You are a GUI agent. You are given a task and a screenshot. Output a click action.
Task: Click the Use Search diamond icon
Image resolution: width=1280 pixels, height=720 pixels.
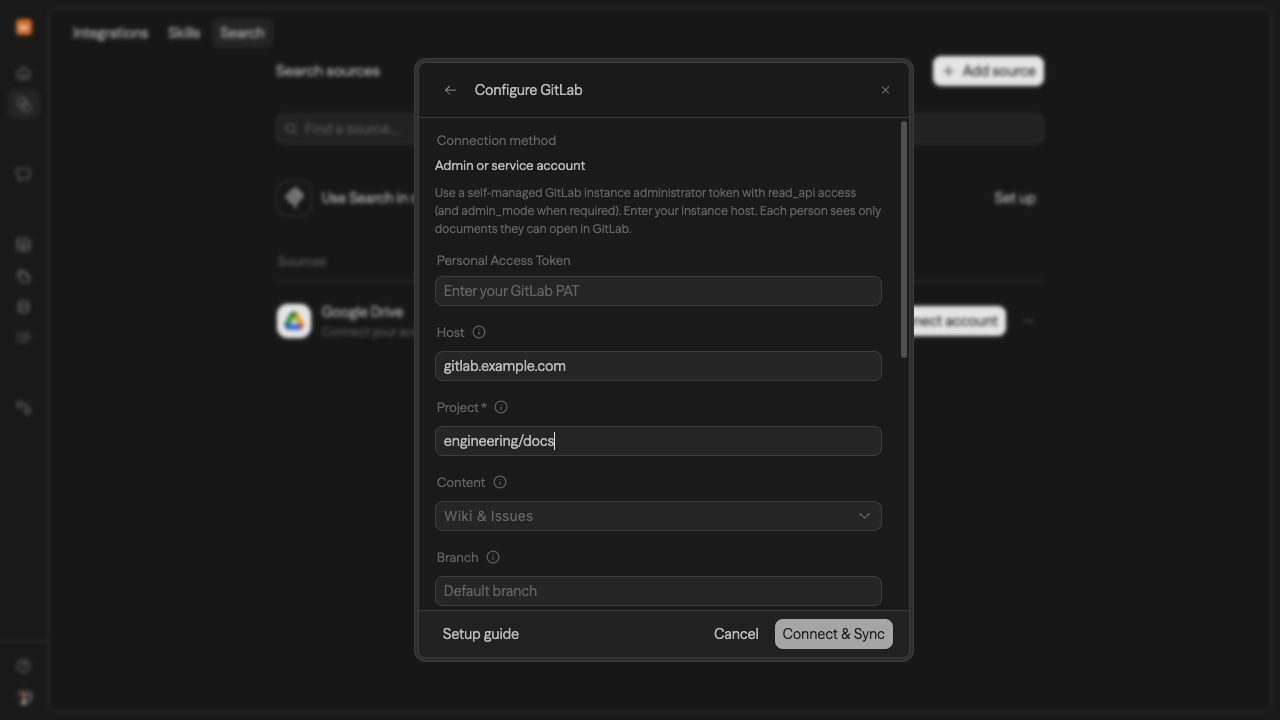294,198
